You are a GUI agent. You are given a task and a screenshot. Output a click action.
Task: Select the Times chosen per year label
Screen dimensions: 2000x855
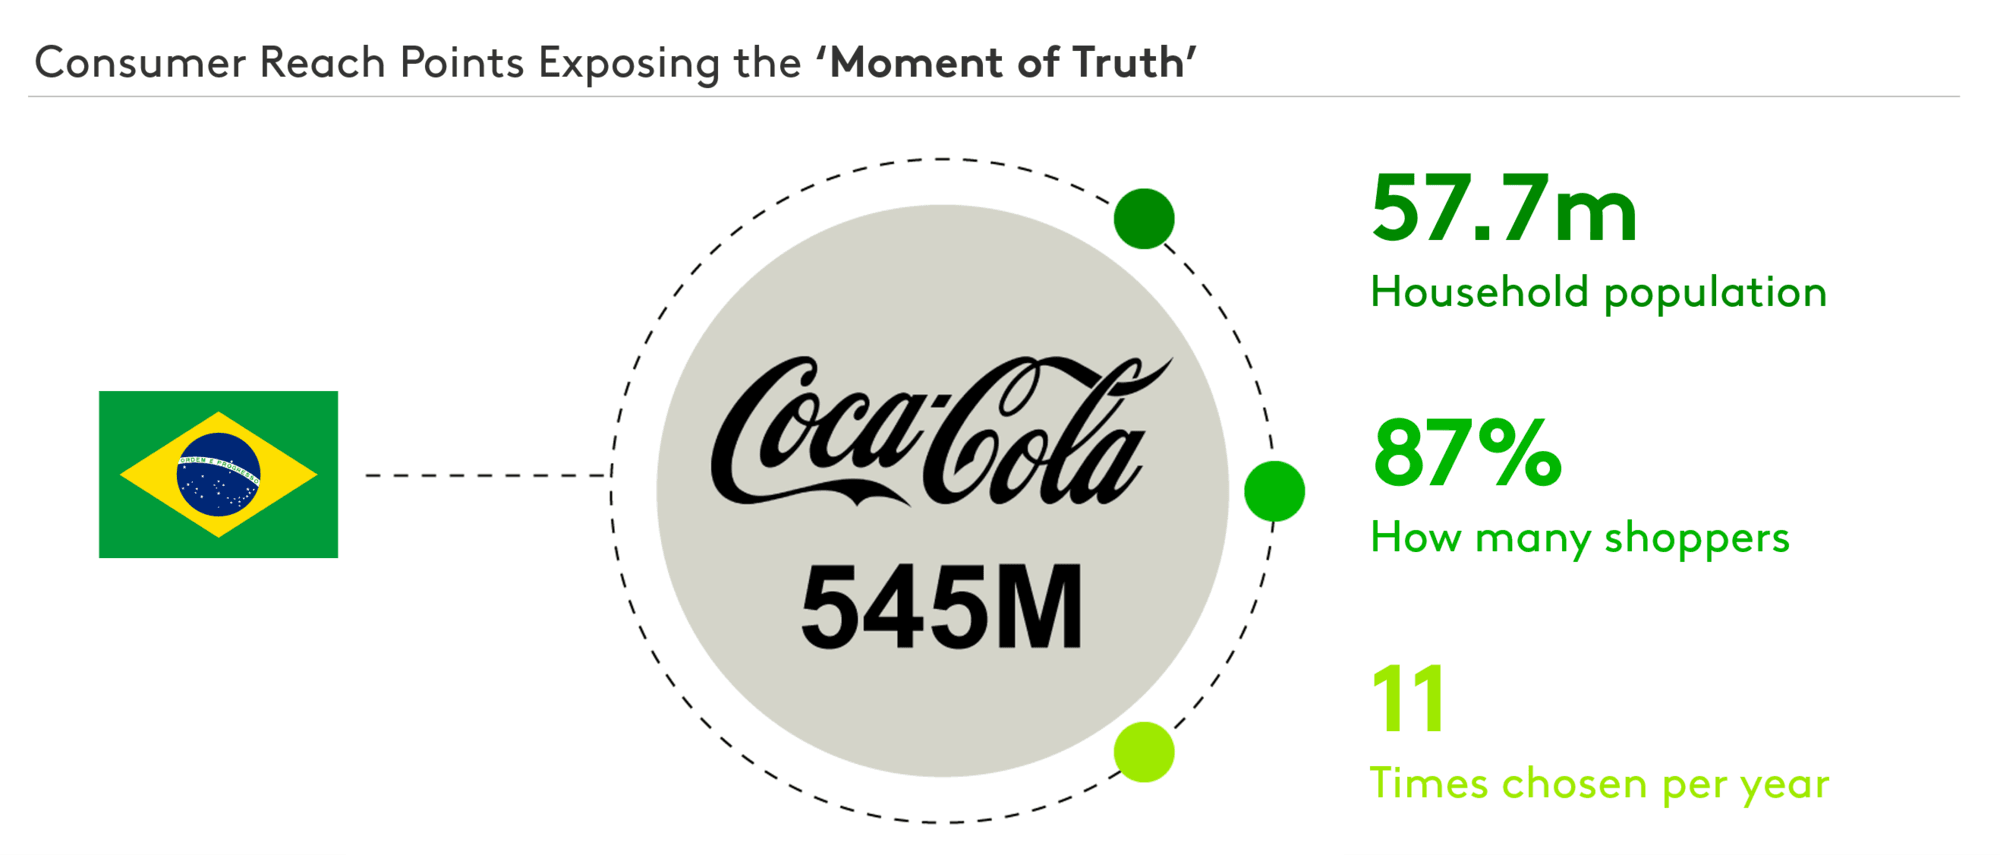point(1599,783)
